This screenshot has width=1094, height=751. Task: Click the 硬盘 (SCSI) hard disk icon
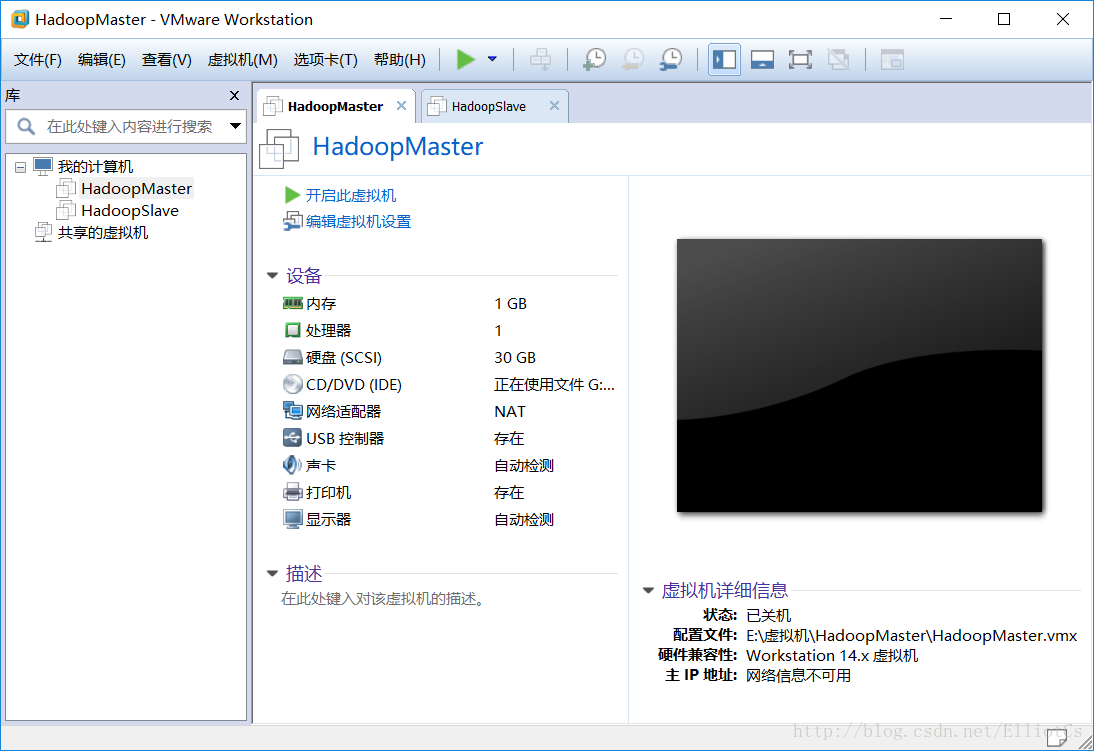pyautogui.click(x=292, y=357)
